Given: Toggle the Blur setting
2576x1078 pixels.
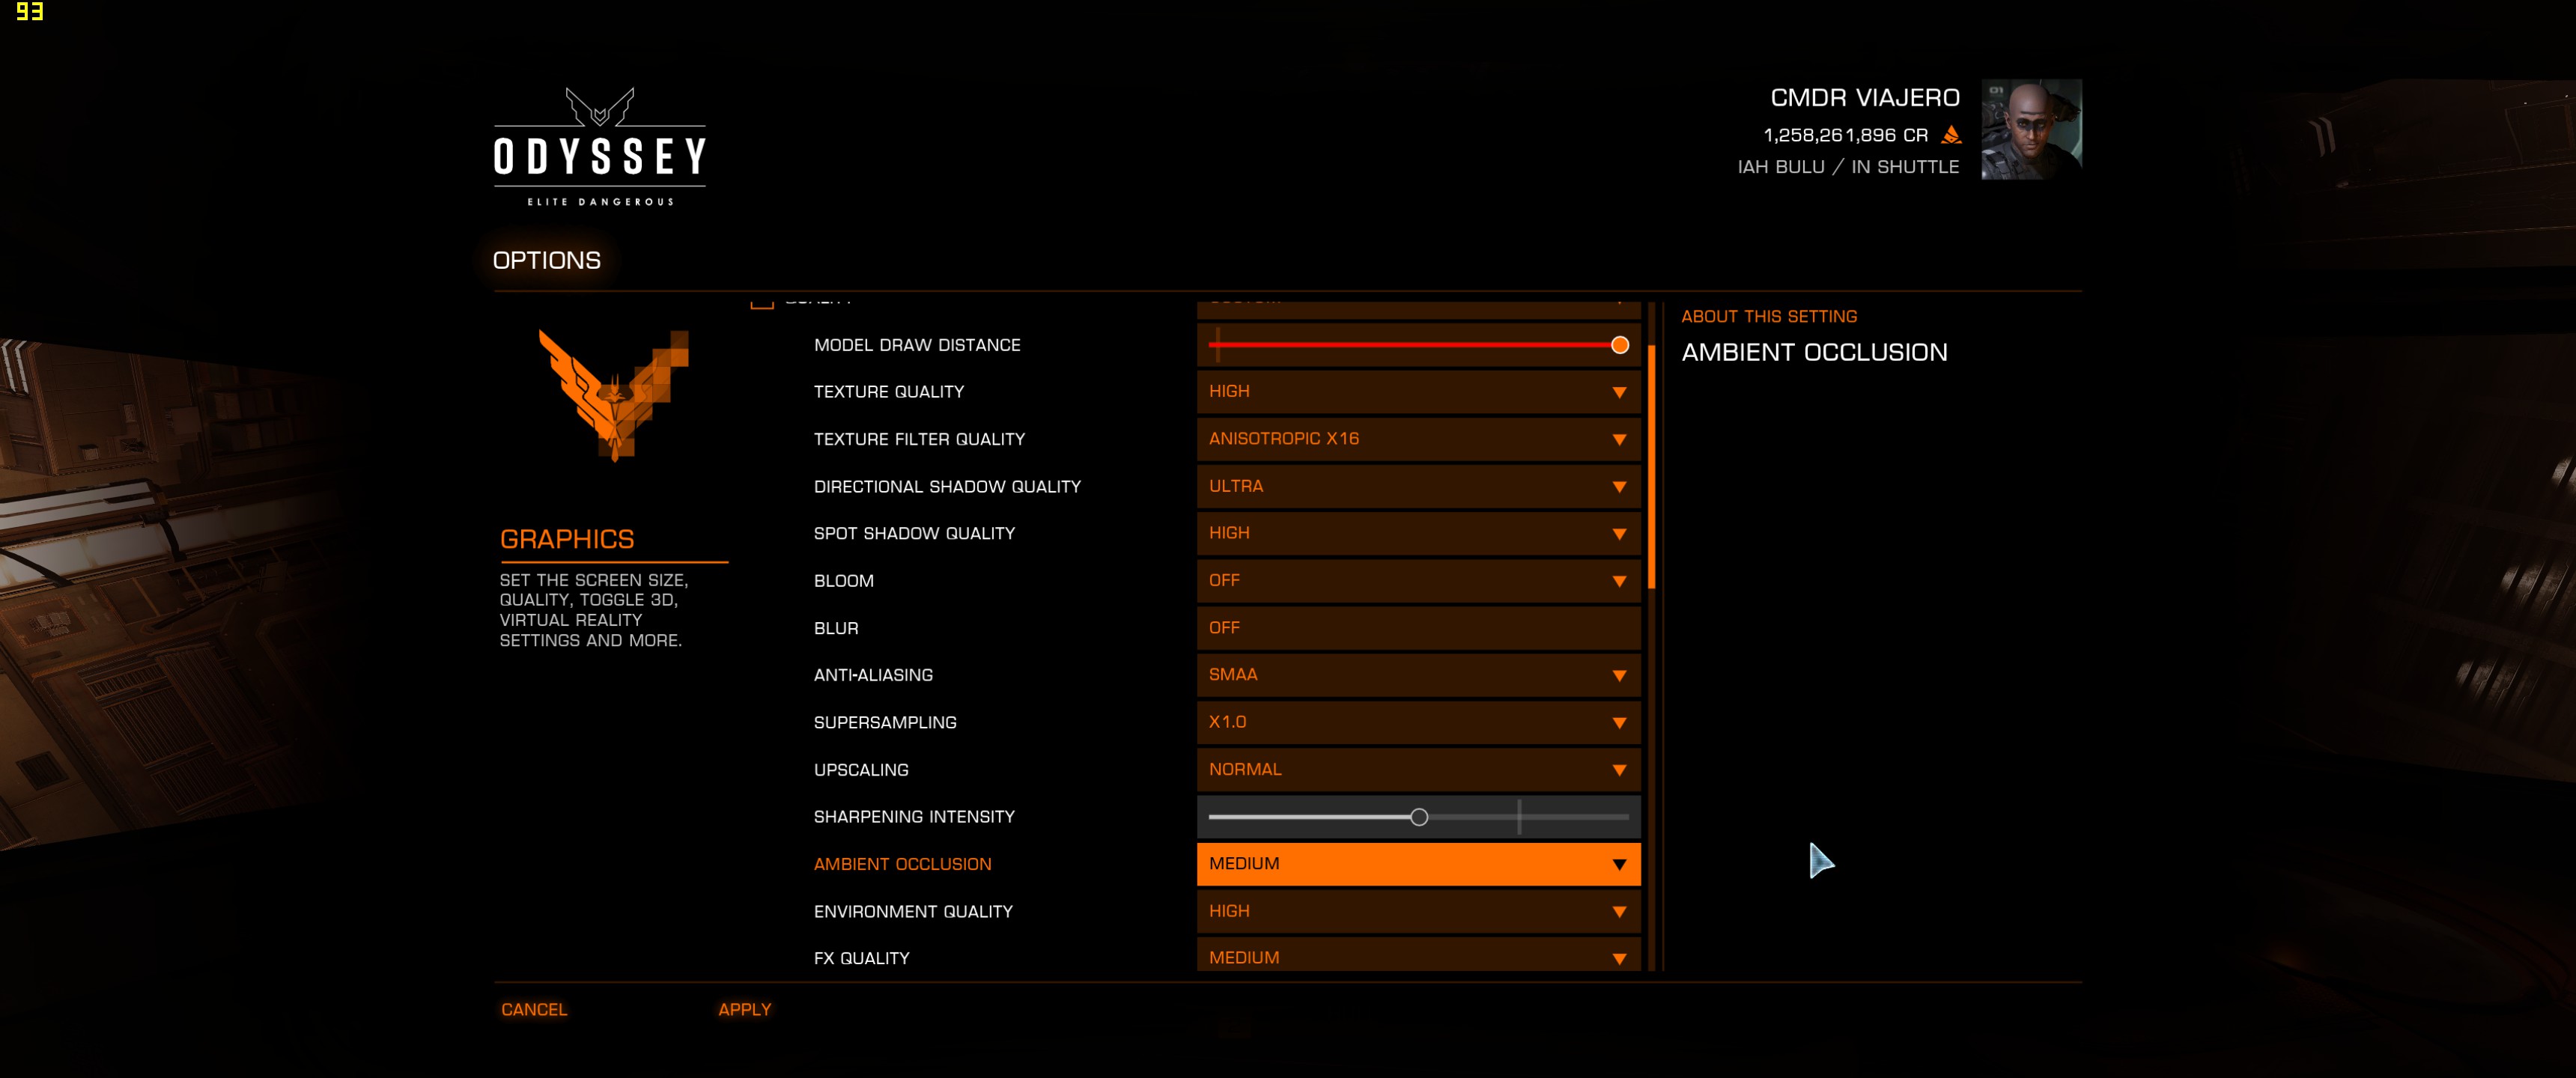Looking at the screenshot, I should 1418,628.
